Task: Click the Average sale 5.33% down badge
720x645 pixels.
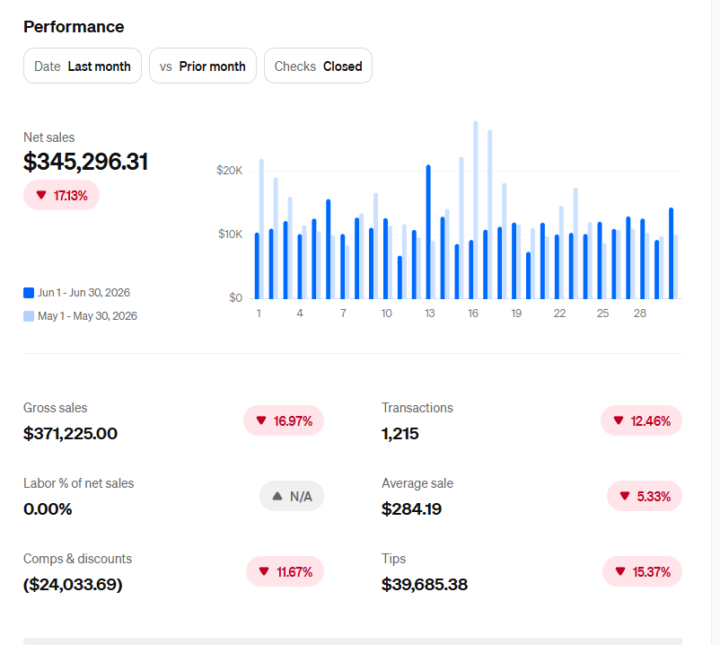Action: [x=645, y=496]
